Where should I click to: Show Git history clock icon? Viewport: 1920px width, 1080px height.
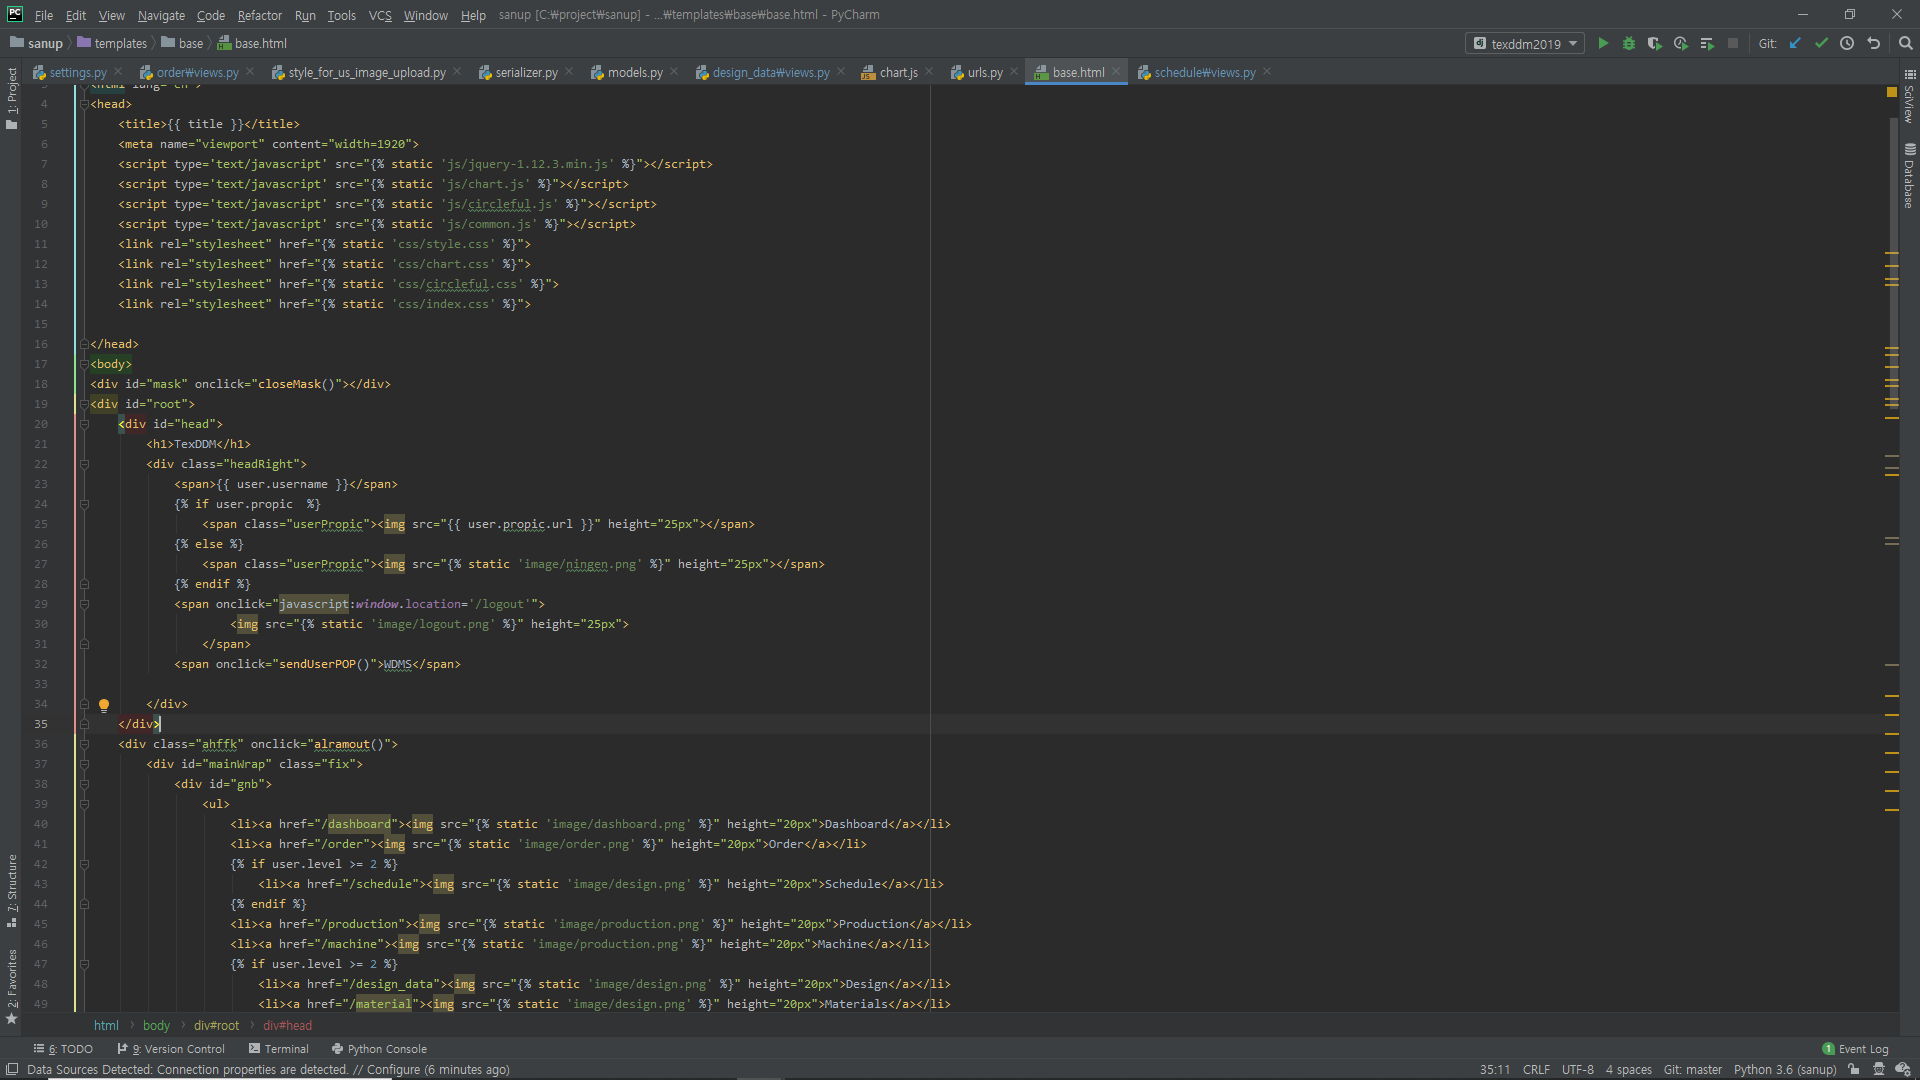[x=1847, y=43]
